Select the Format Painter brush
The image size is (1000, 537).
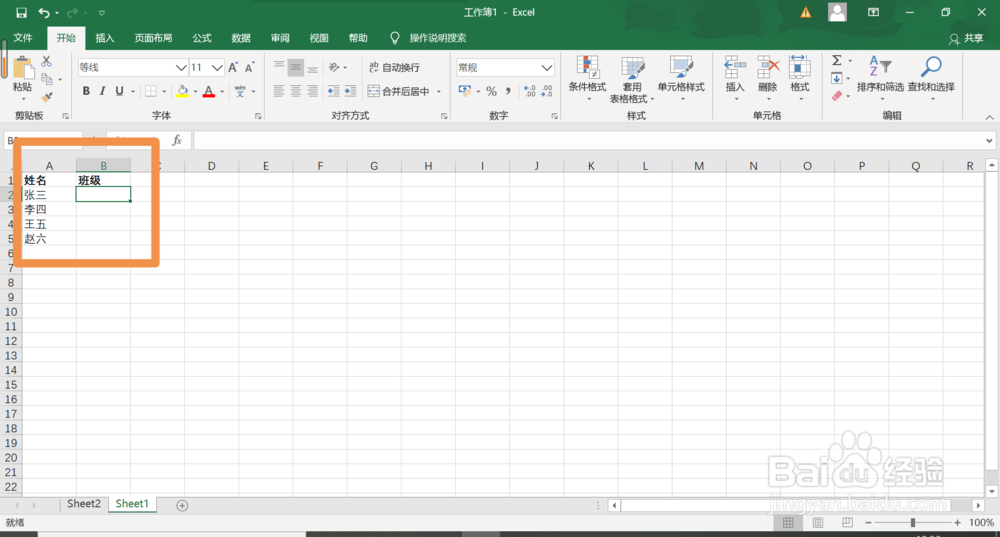click(x=47, y=97)
